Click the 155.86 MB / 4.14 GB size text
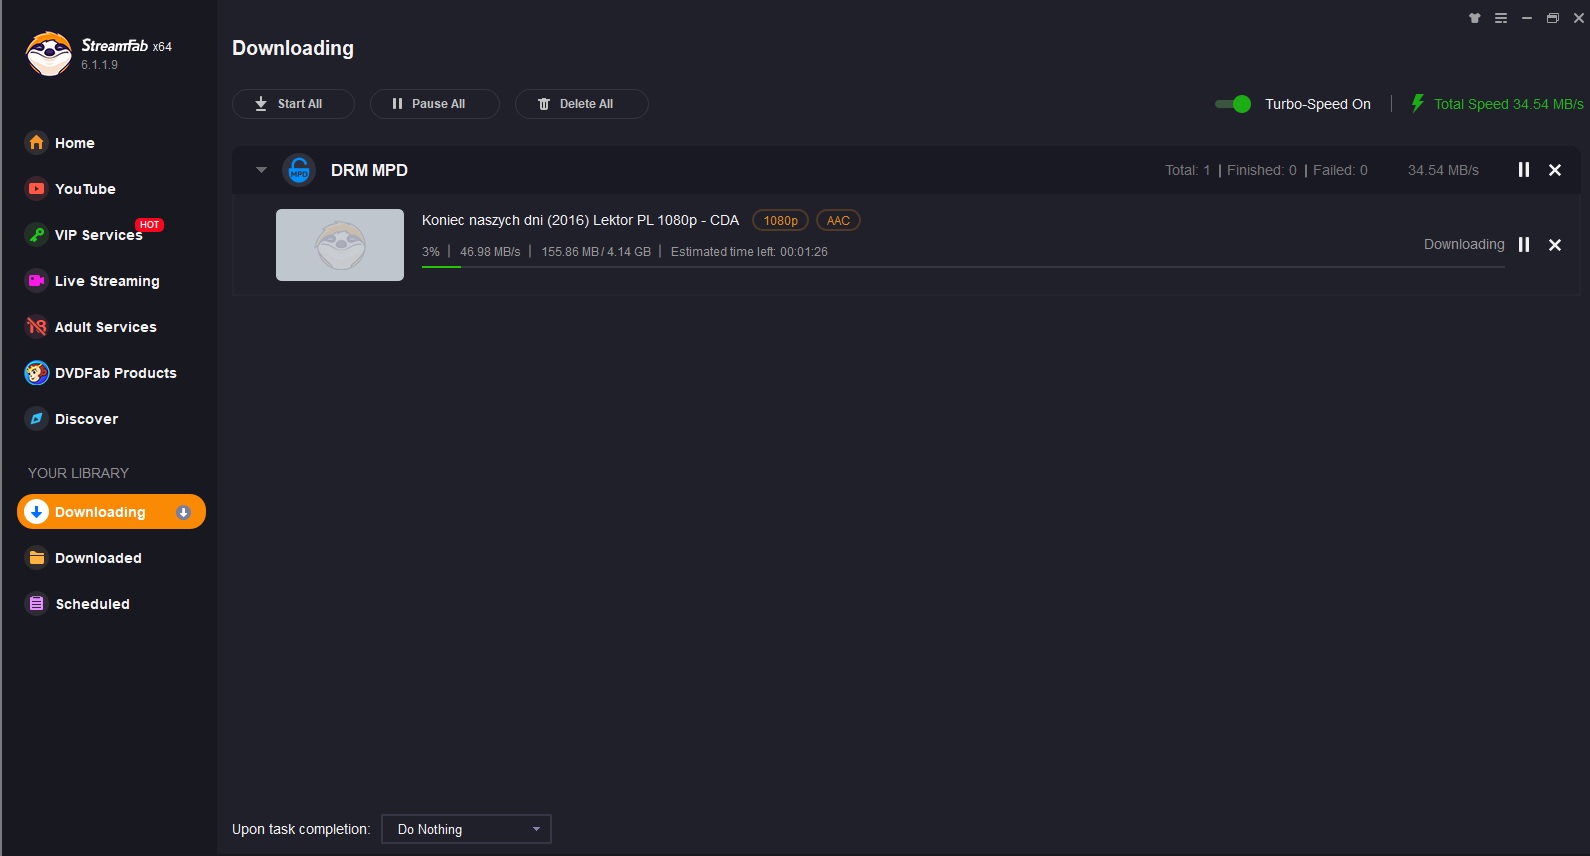The width and height of the screenshot is (1590, 856). (596, 252)
